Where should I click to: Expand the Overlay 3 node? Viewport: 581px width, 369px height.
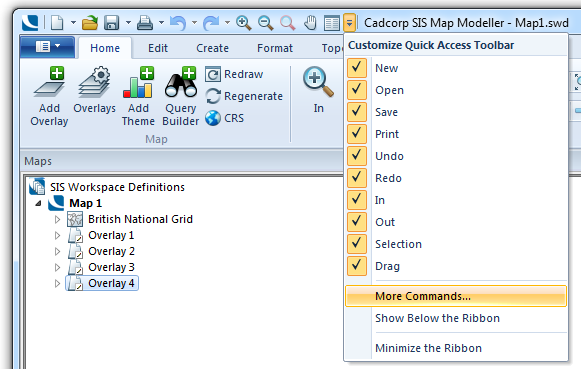pos(57,267)
